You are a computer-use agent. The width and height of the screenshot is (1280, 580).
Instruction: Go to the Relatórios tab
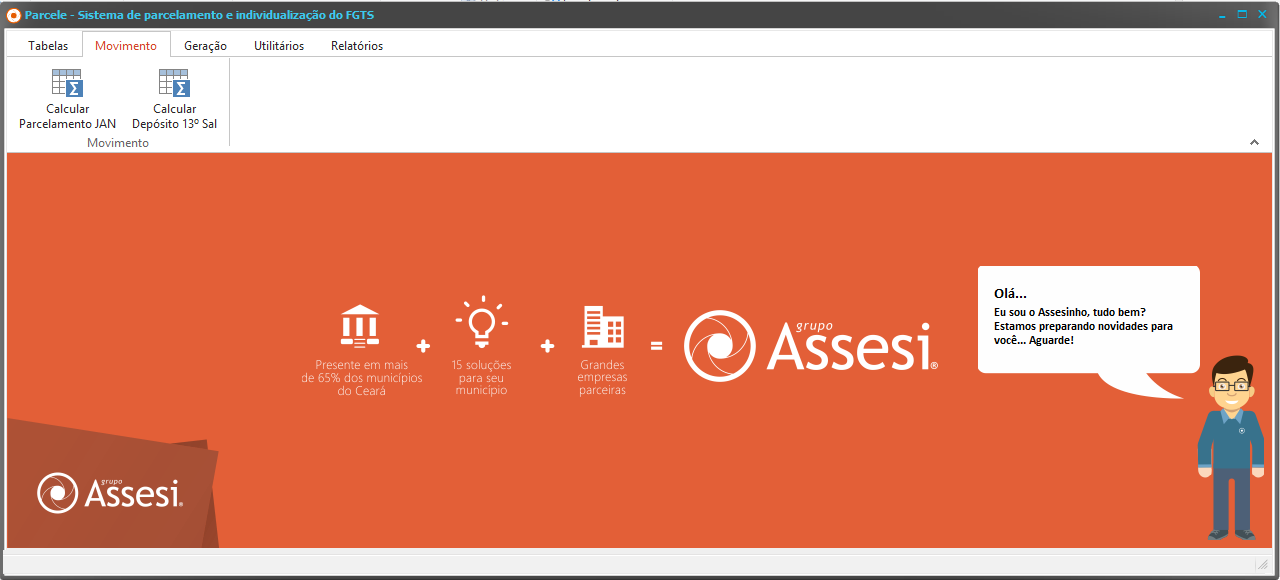[357, 45]
